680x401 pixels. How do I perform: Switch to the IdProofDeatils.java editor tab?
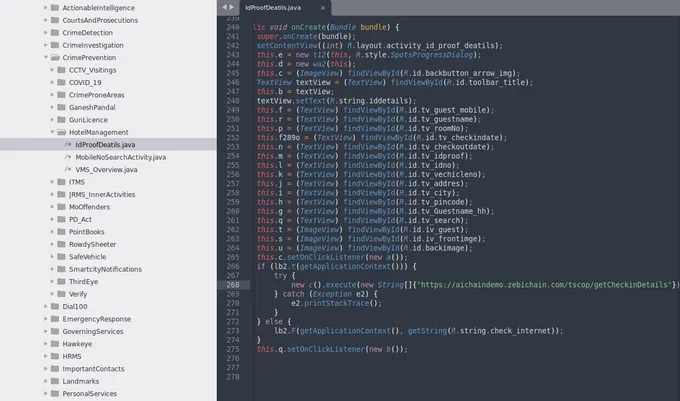coord(273,8)
